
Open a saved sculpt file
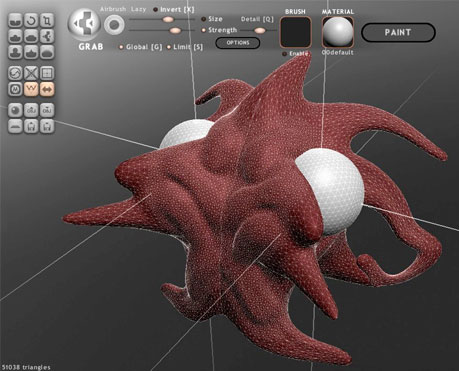click(x=31, y=126)
